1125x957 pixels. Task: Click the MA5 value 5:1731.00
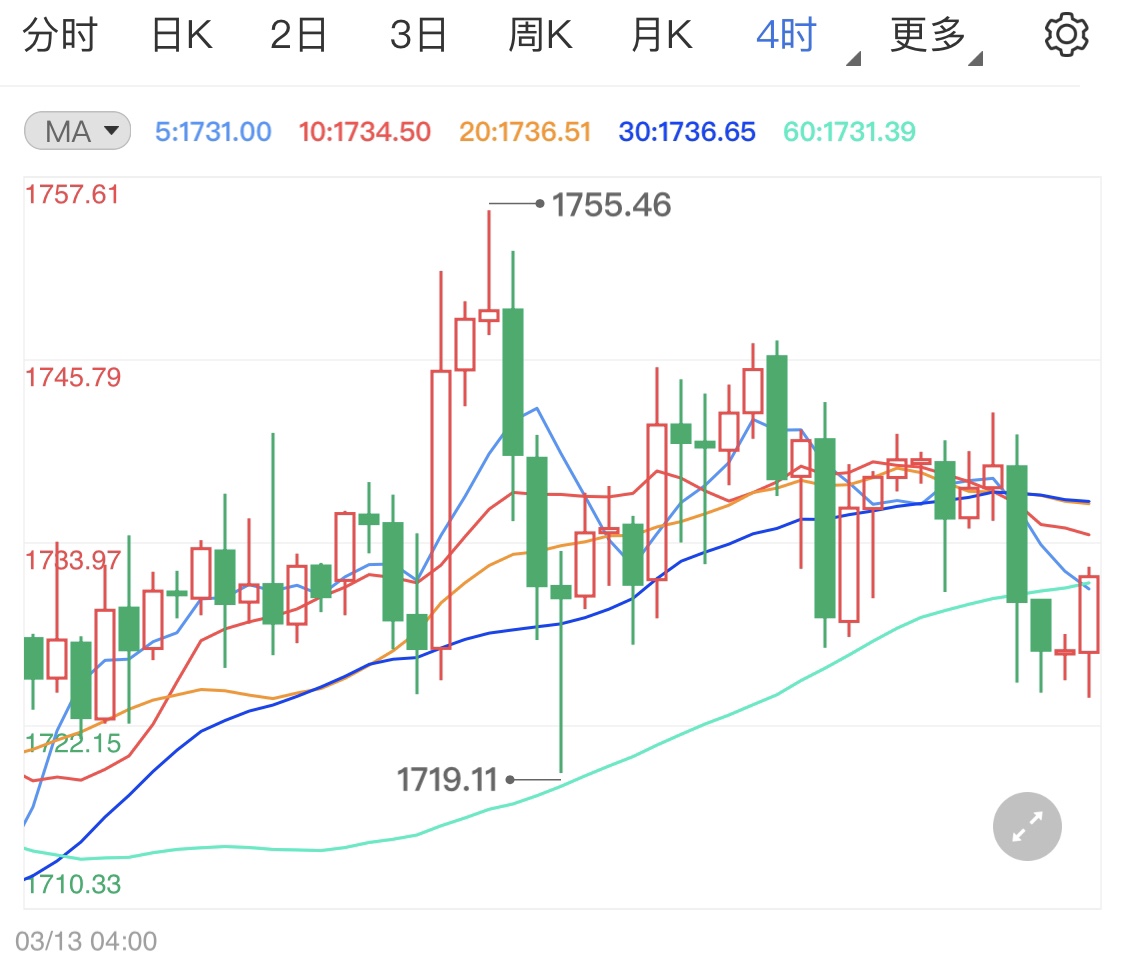[213, 131]
